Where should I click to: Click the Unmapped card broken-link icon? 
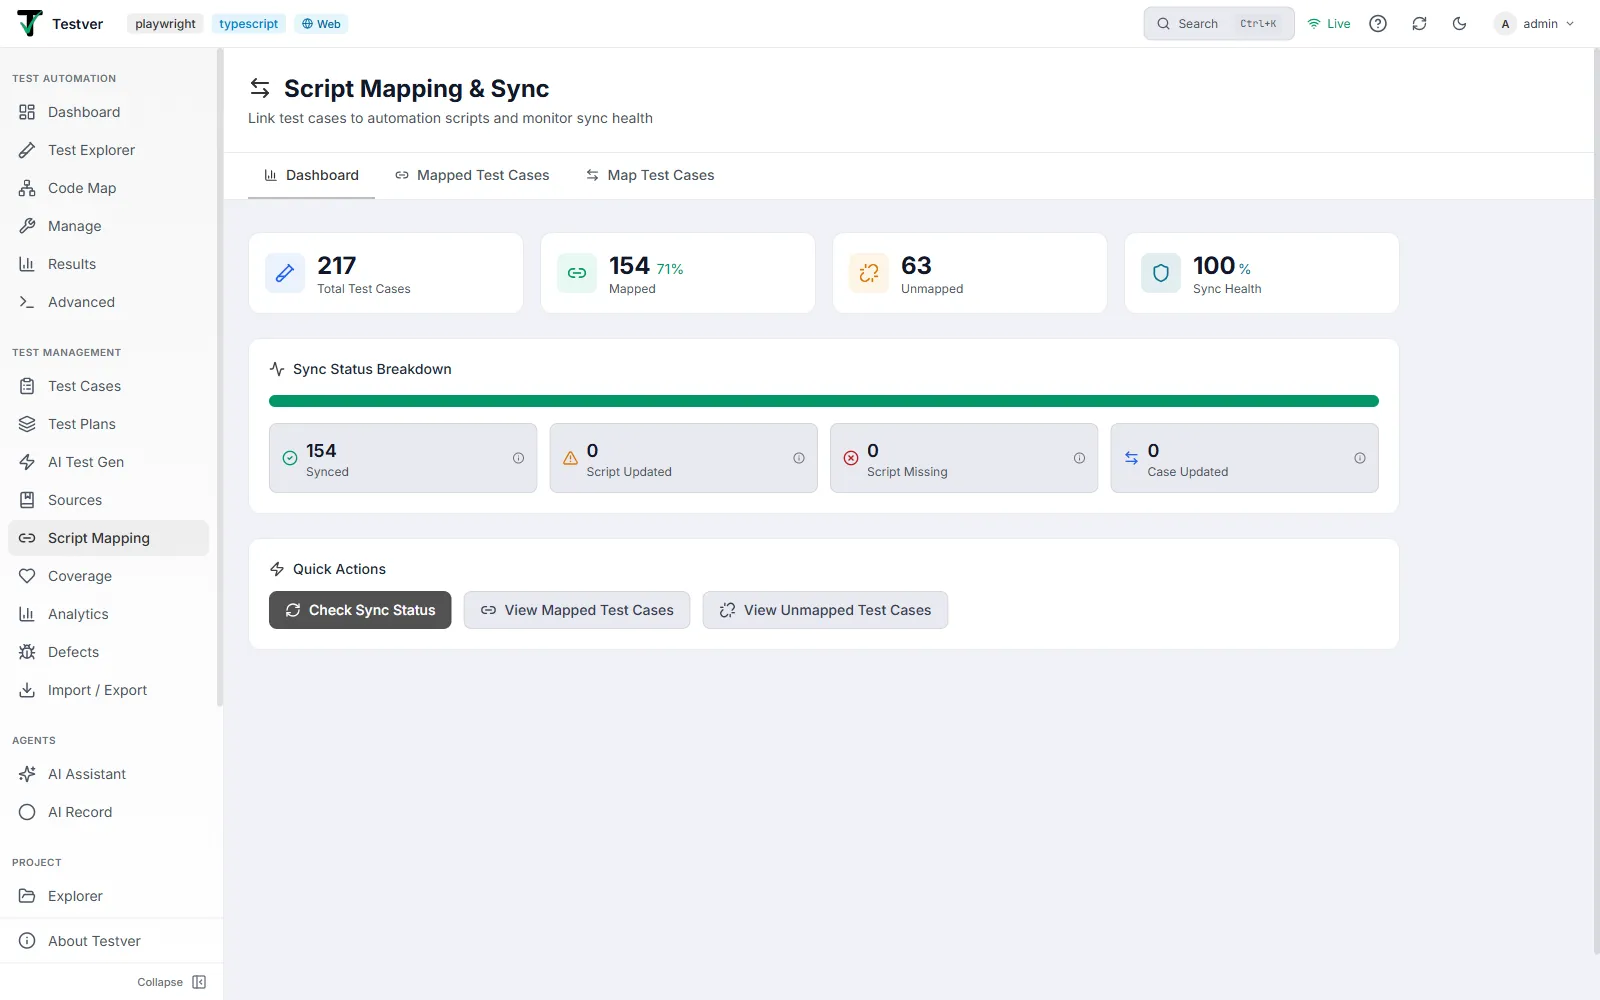[869, 273]
